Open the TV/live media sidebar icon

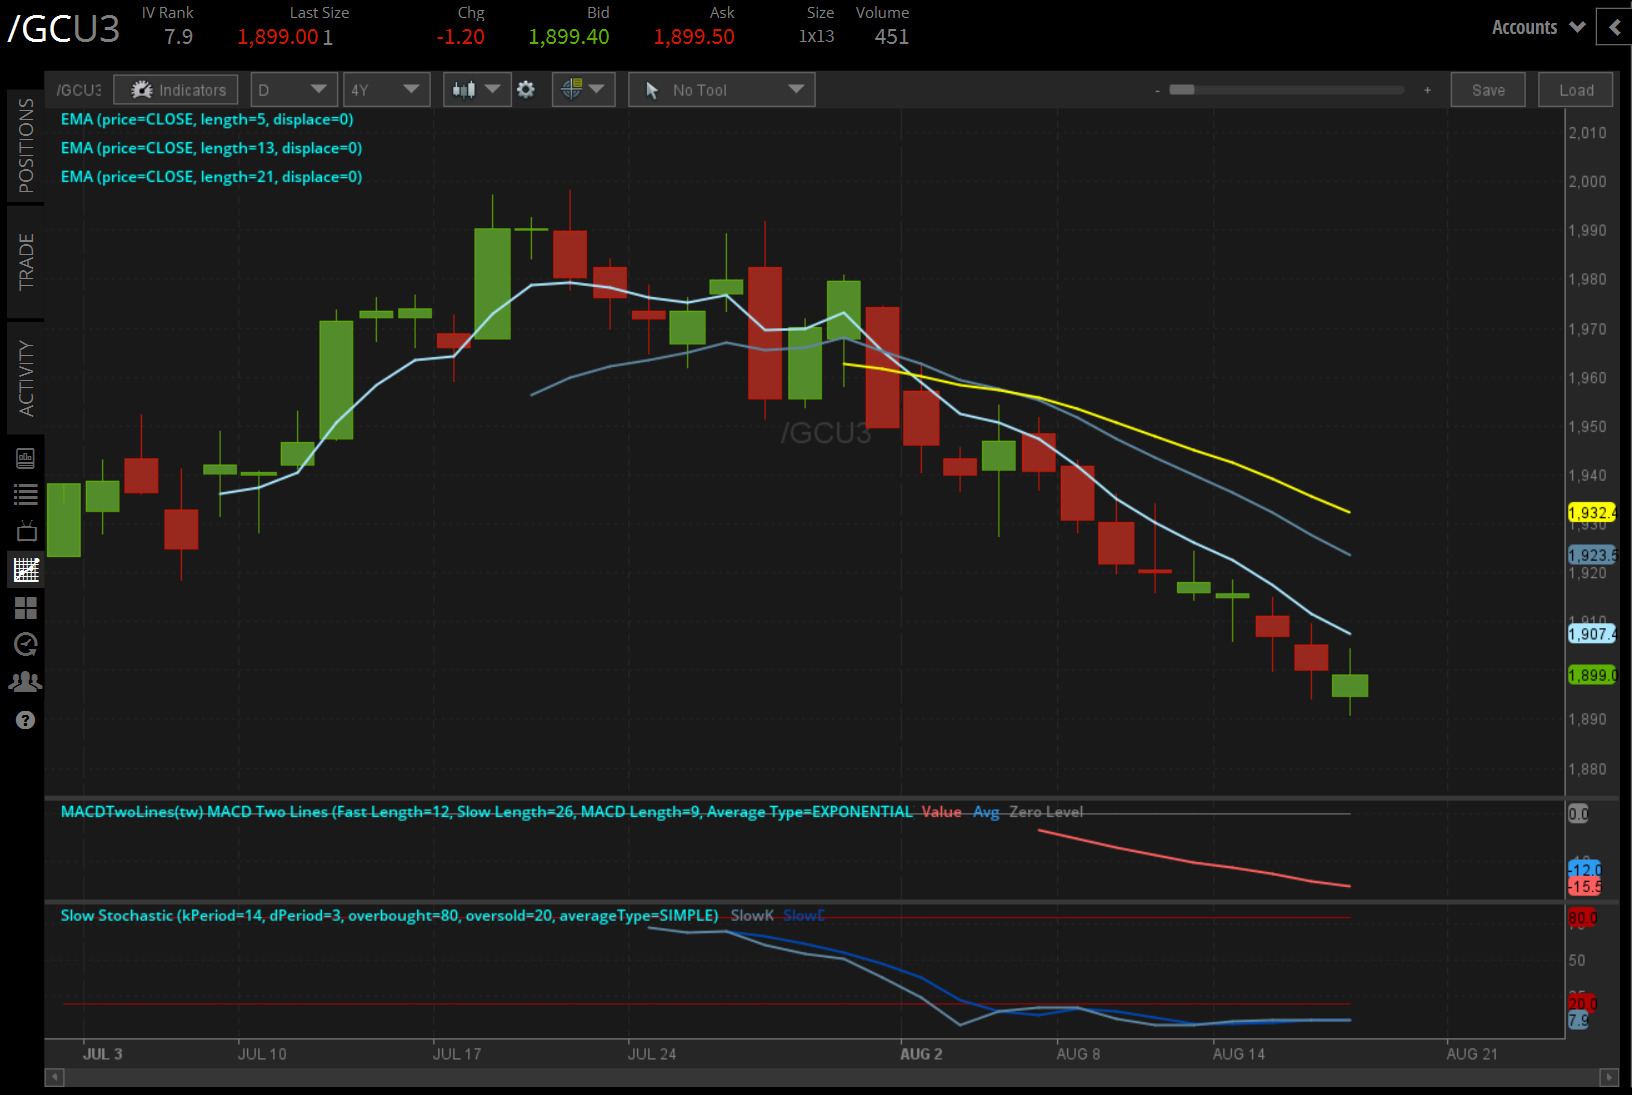click(26, 530)
